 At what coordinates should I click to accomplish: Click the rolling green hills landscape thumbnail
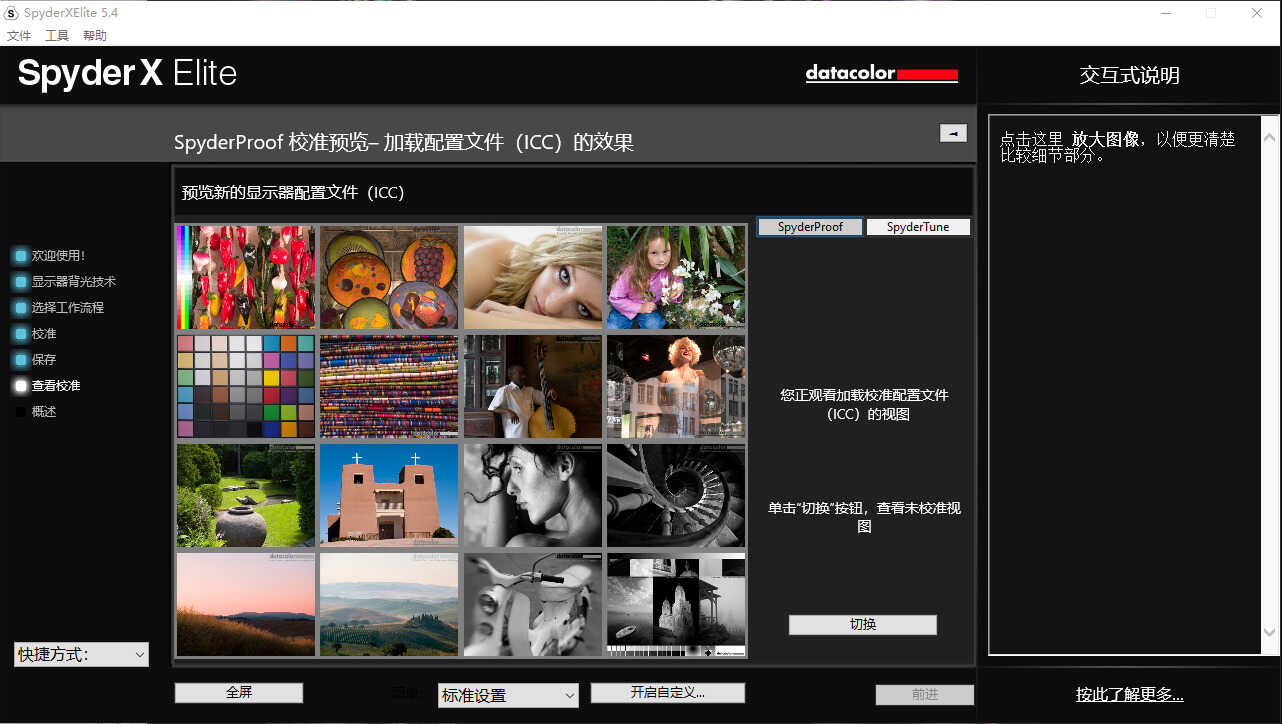click(389, 604)
